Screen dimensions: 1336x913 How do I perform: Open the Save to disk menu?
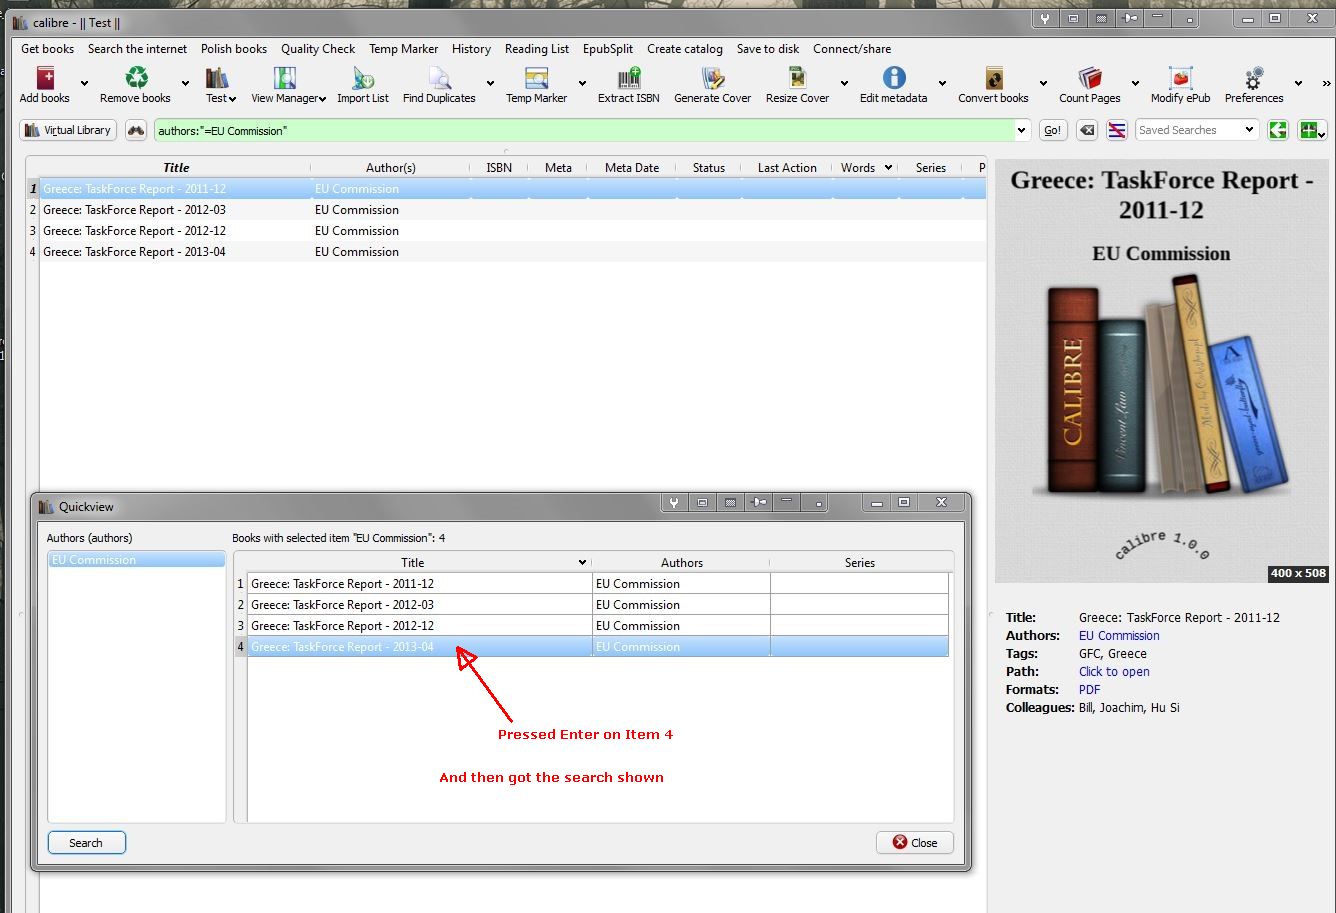click(x=768, y=49)
